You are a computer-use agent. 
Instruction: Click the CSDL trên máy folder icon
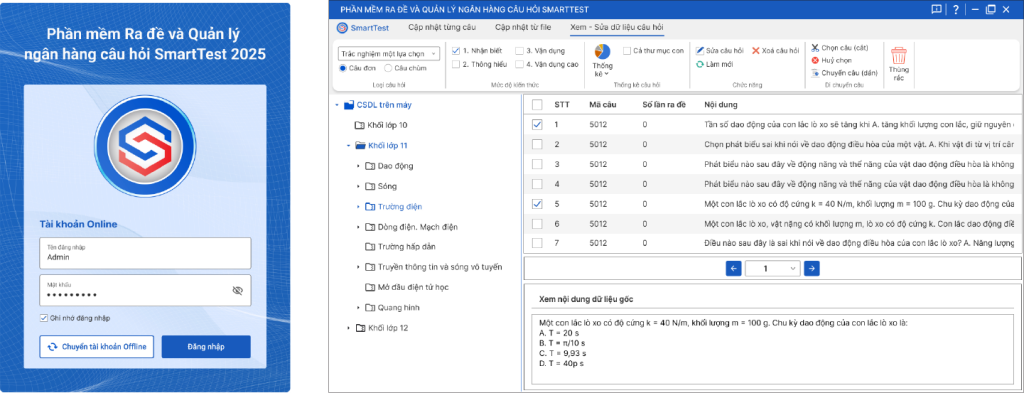pos(349,104)
